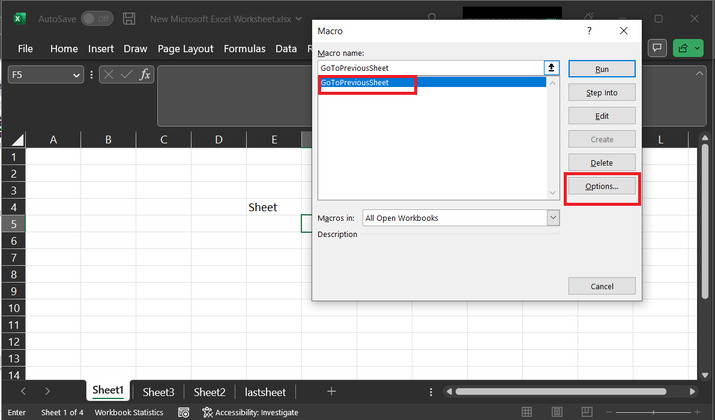Switch to Page Layout view icon
715x420 pixels.
coord(557,412)
